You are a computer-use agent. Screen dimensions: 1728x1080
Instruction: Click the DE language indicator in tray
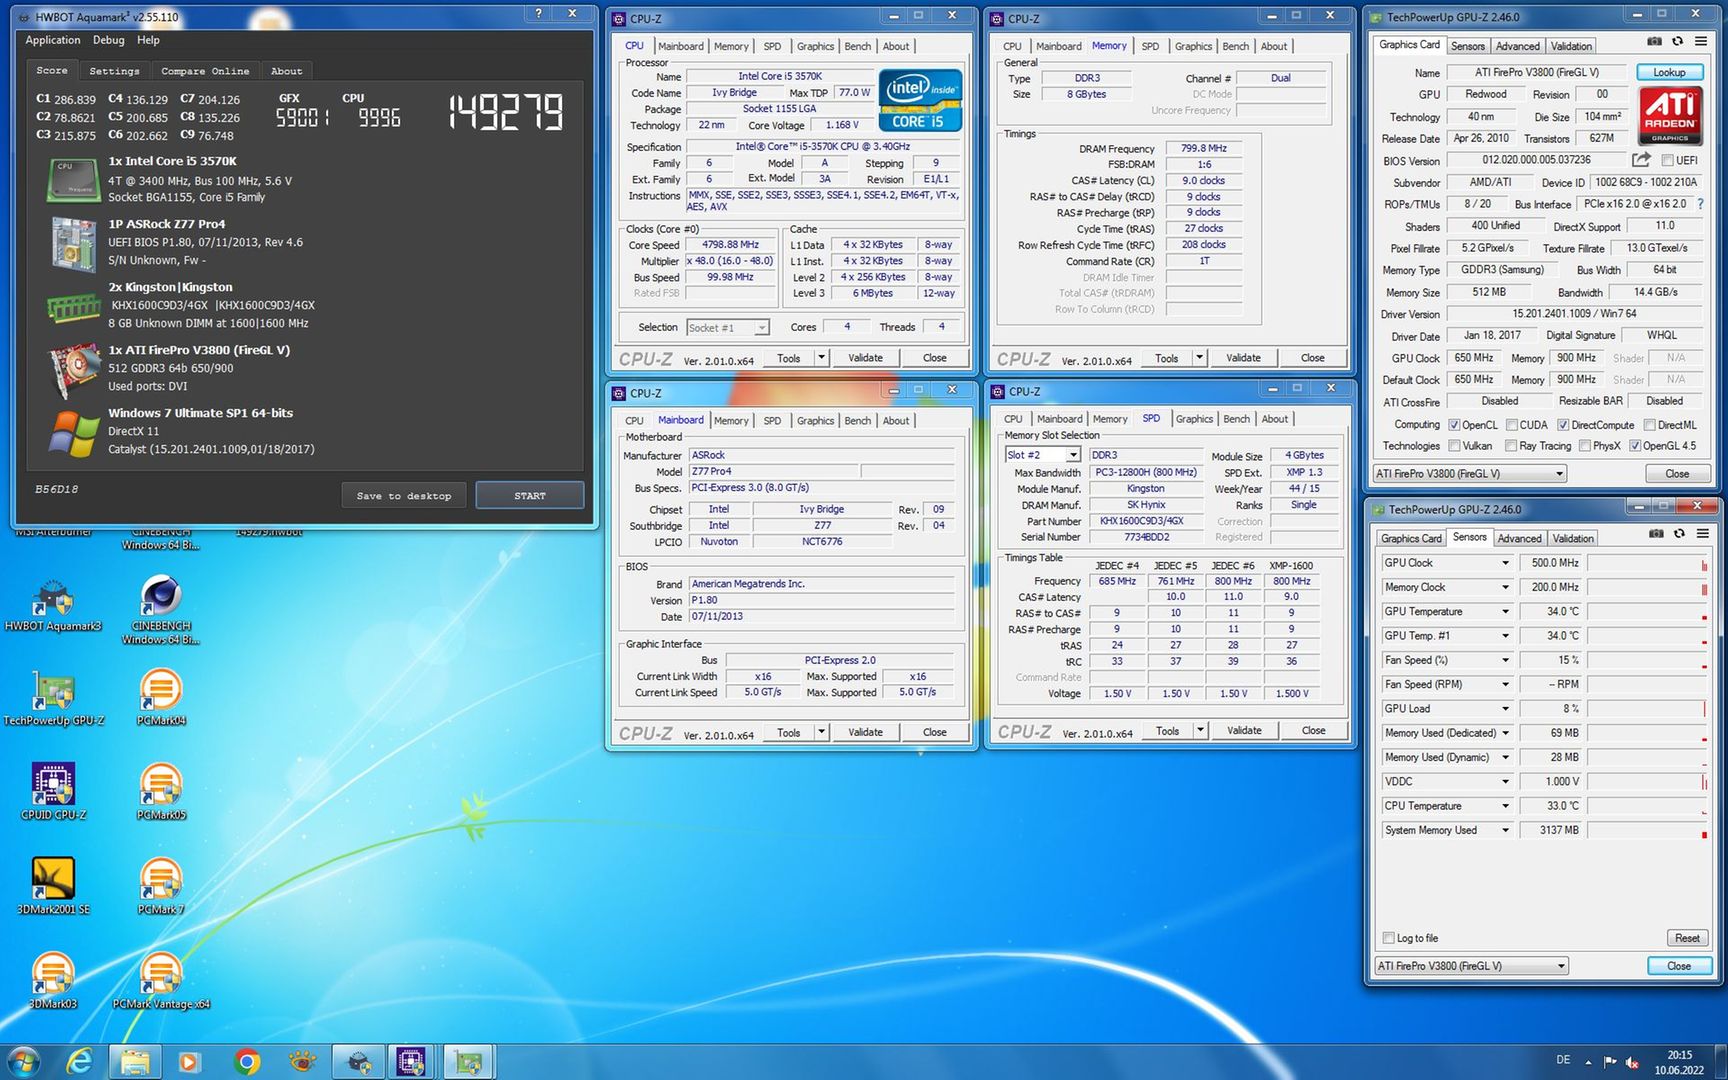[x=1563, y=1060]
